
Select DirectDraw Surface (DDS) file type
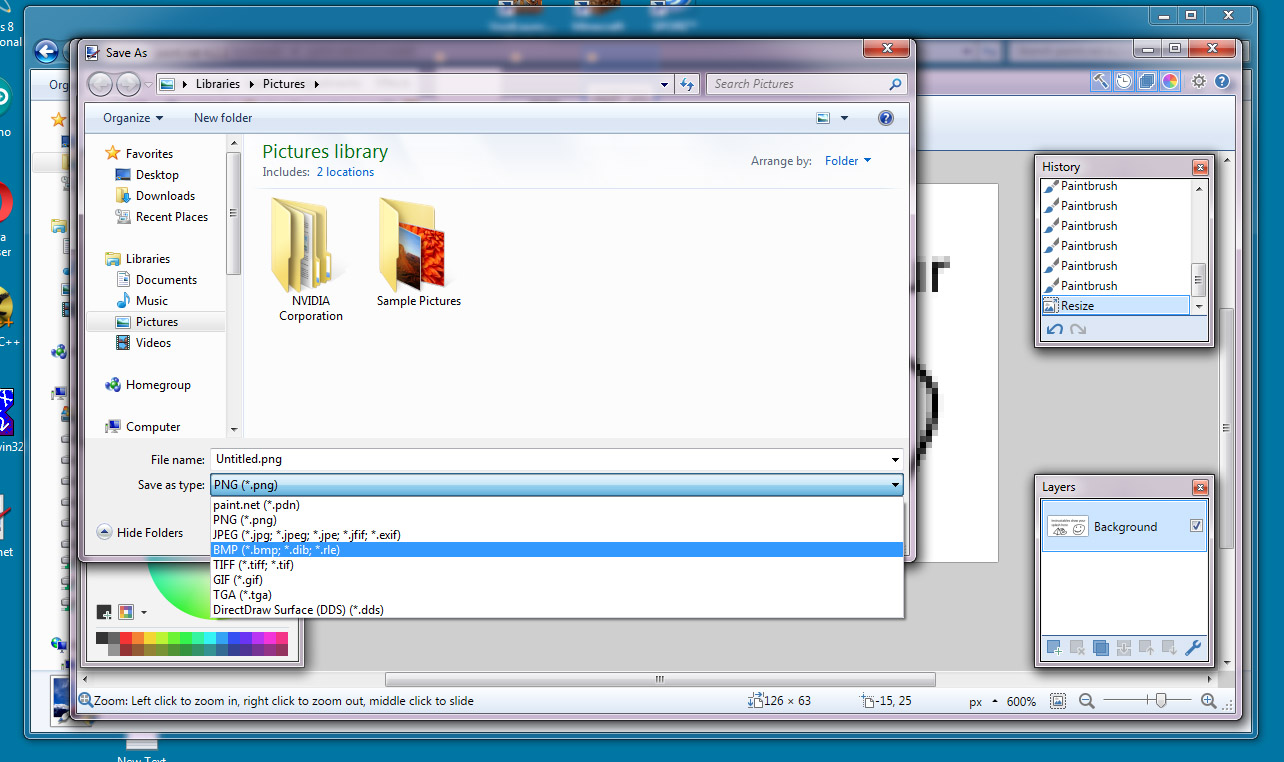pos(556,610)
